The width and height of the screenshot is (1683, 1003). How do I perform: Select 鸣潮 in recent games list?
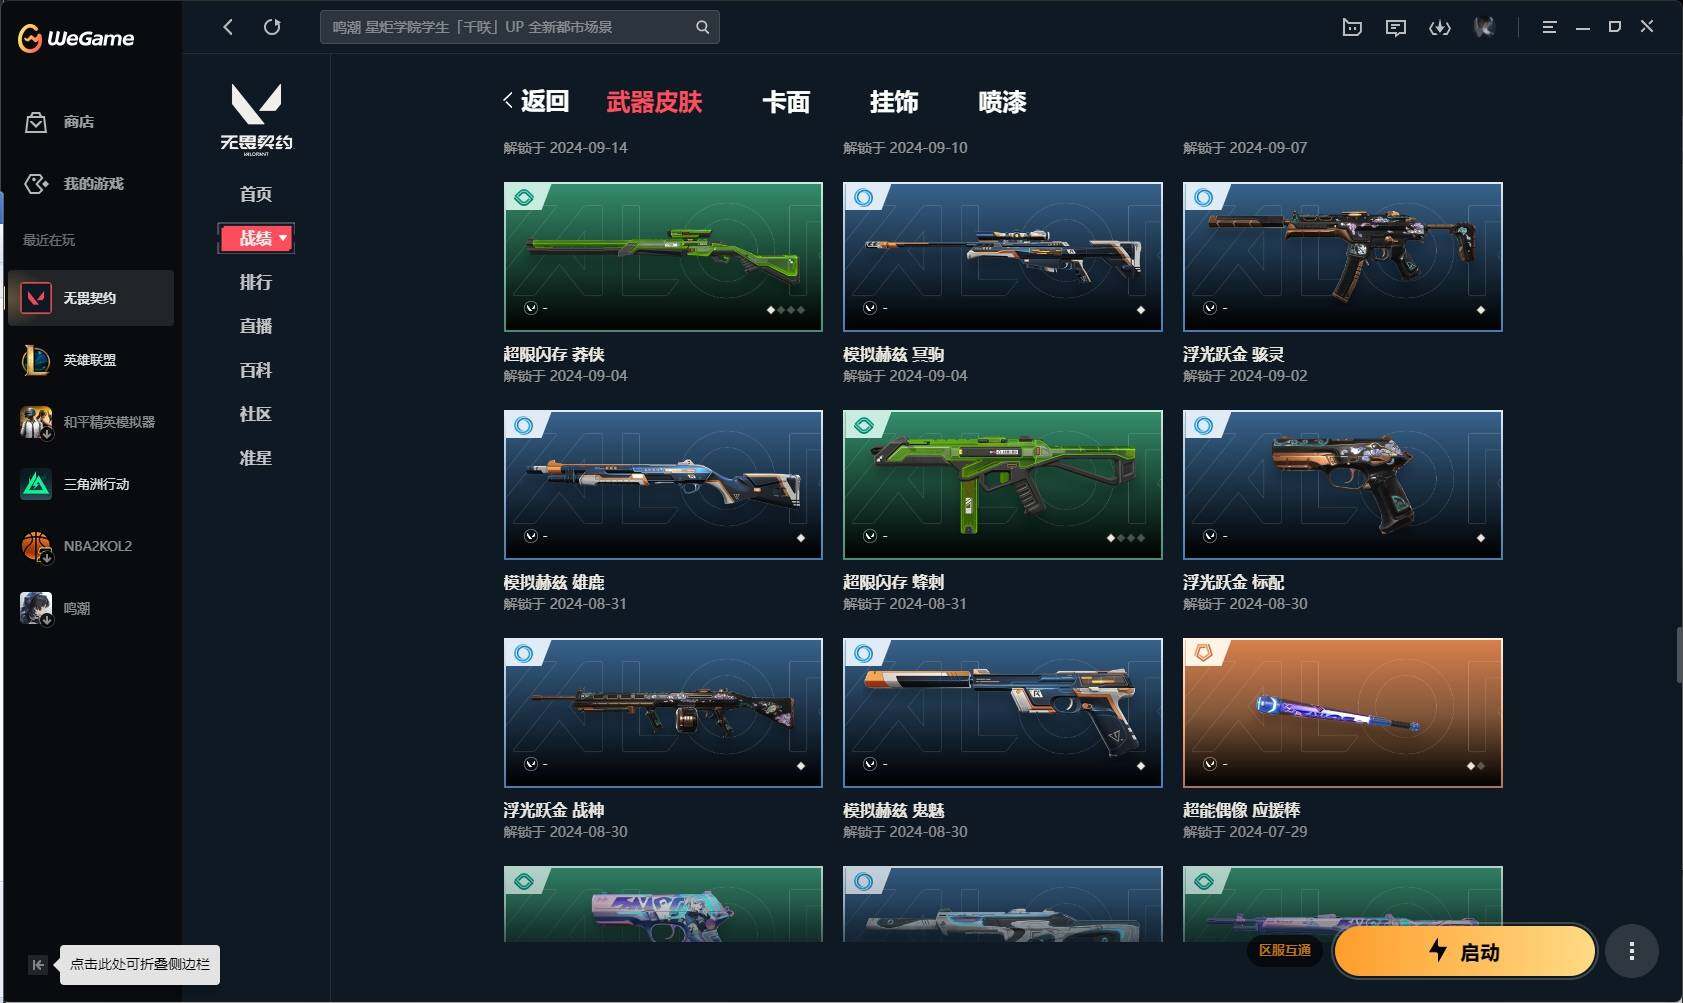pos(91,608)
